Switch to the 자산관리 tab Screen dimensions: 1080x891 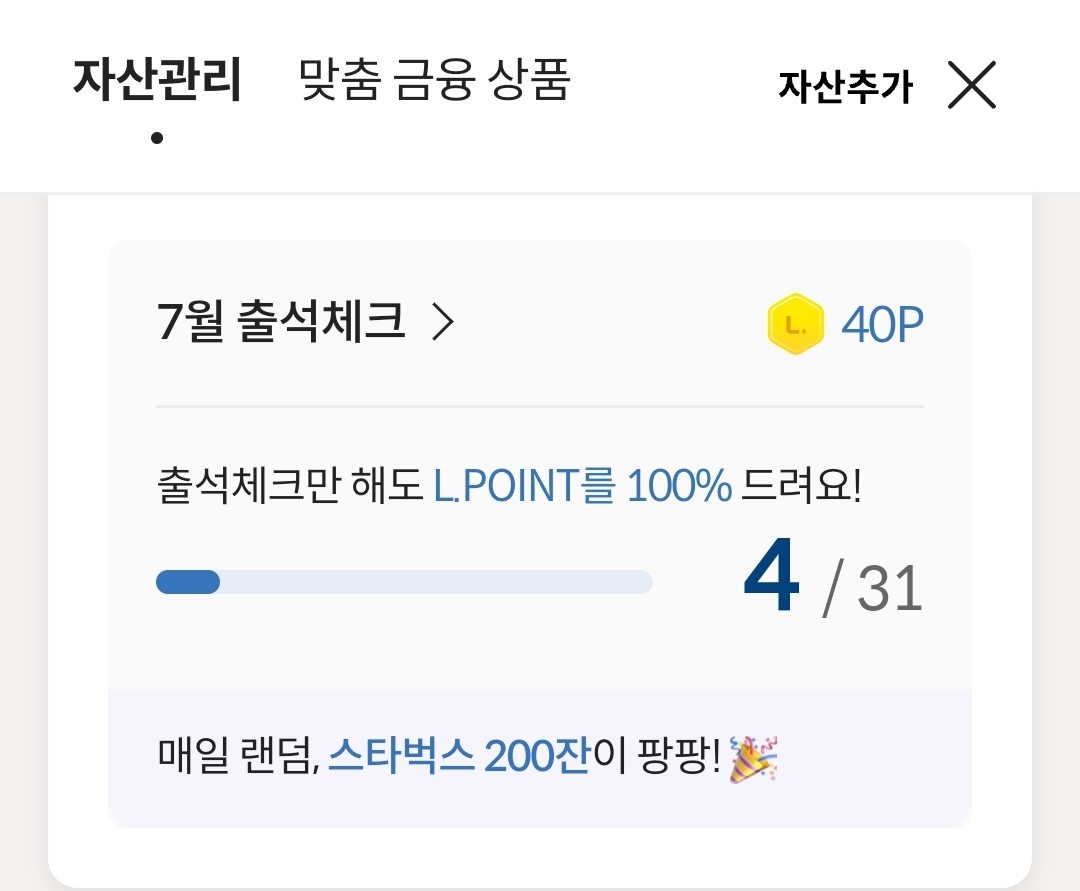pyautogui.click(x=157, y=82)
